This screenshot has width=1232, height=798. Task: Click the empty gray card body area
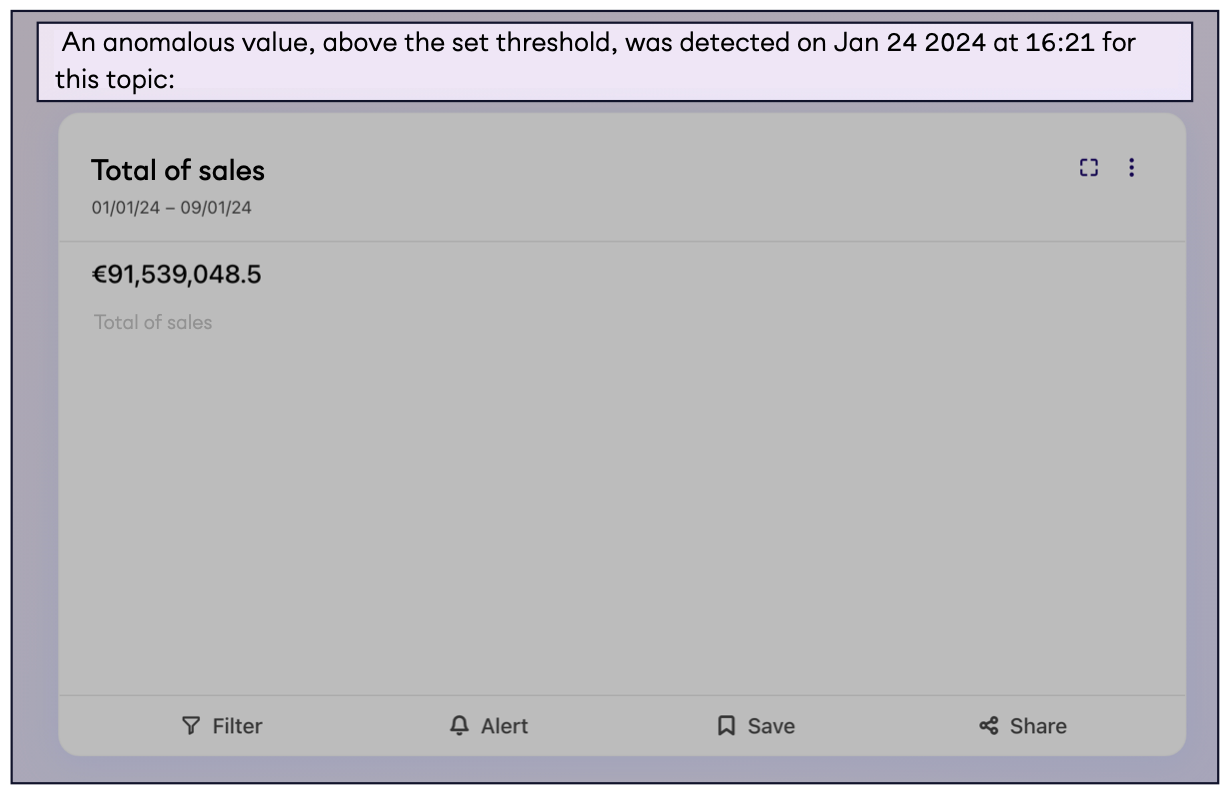(x=620, y=500)
